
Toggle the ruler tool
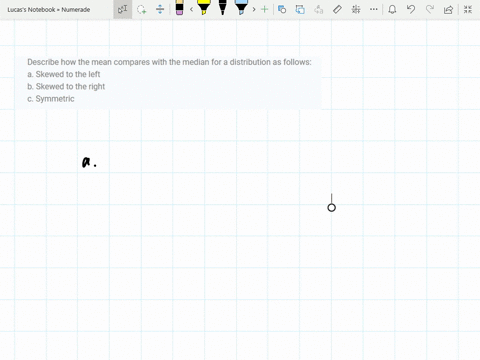[x=337, y=9]
